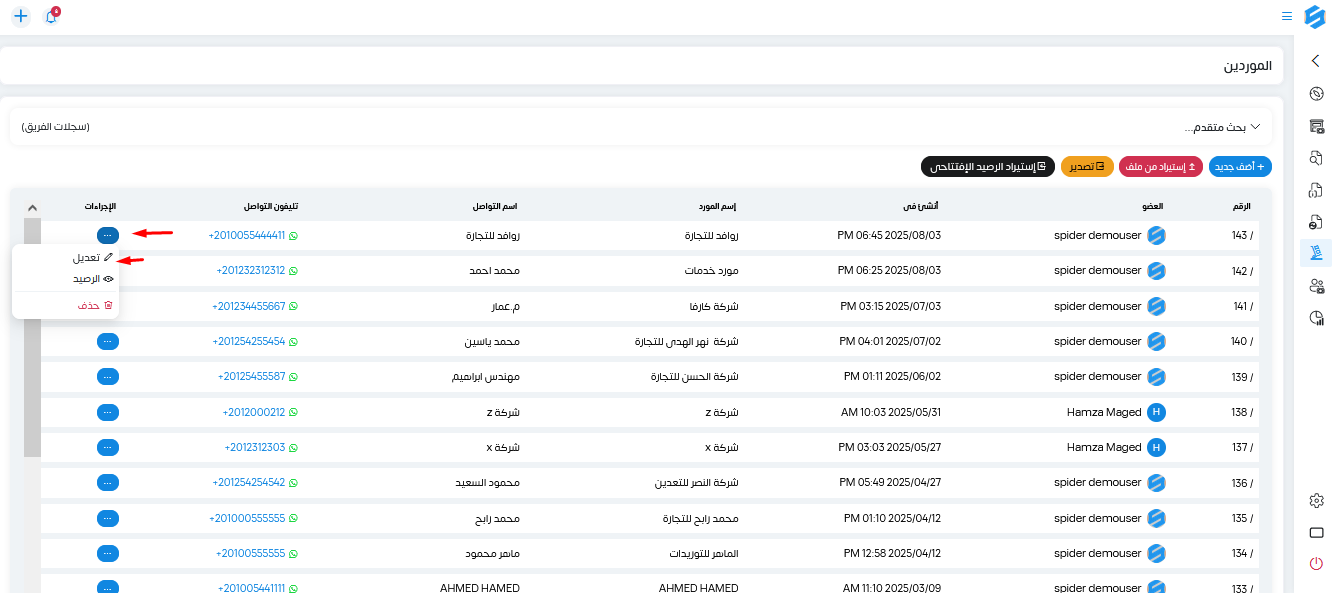Click the hamburger menu icon
Viewport: 1336px width, 593px height.
(1286, 16)
